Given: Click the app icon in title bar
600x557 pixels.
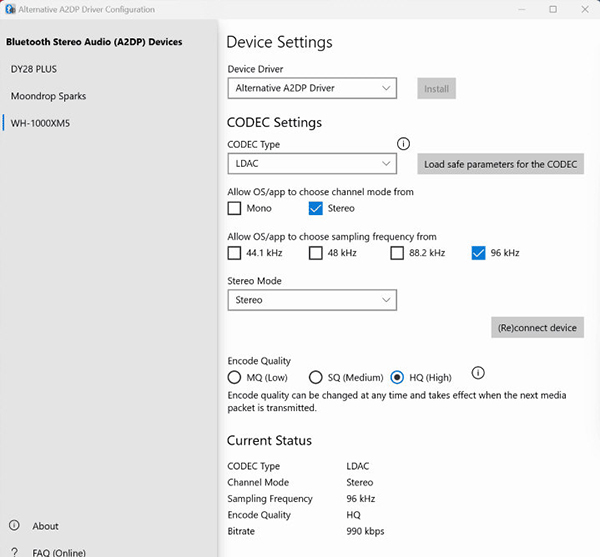Looking at the screenshot, I should (x=9, y=10).
